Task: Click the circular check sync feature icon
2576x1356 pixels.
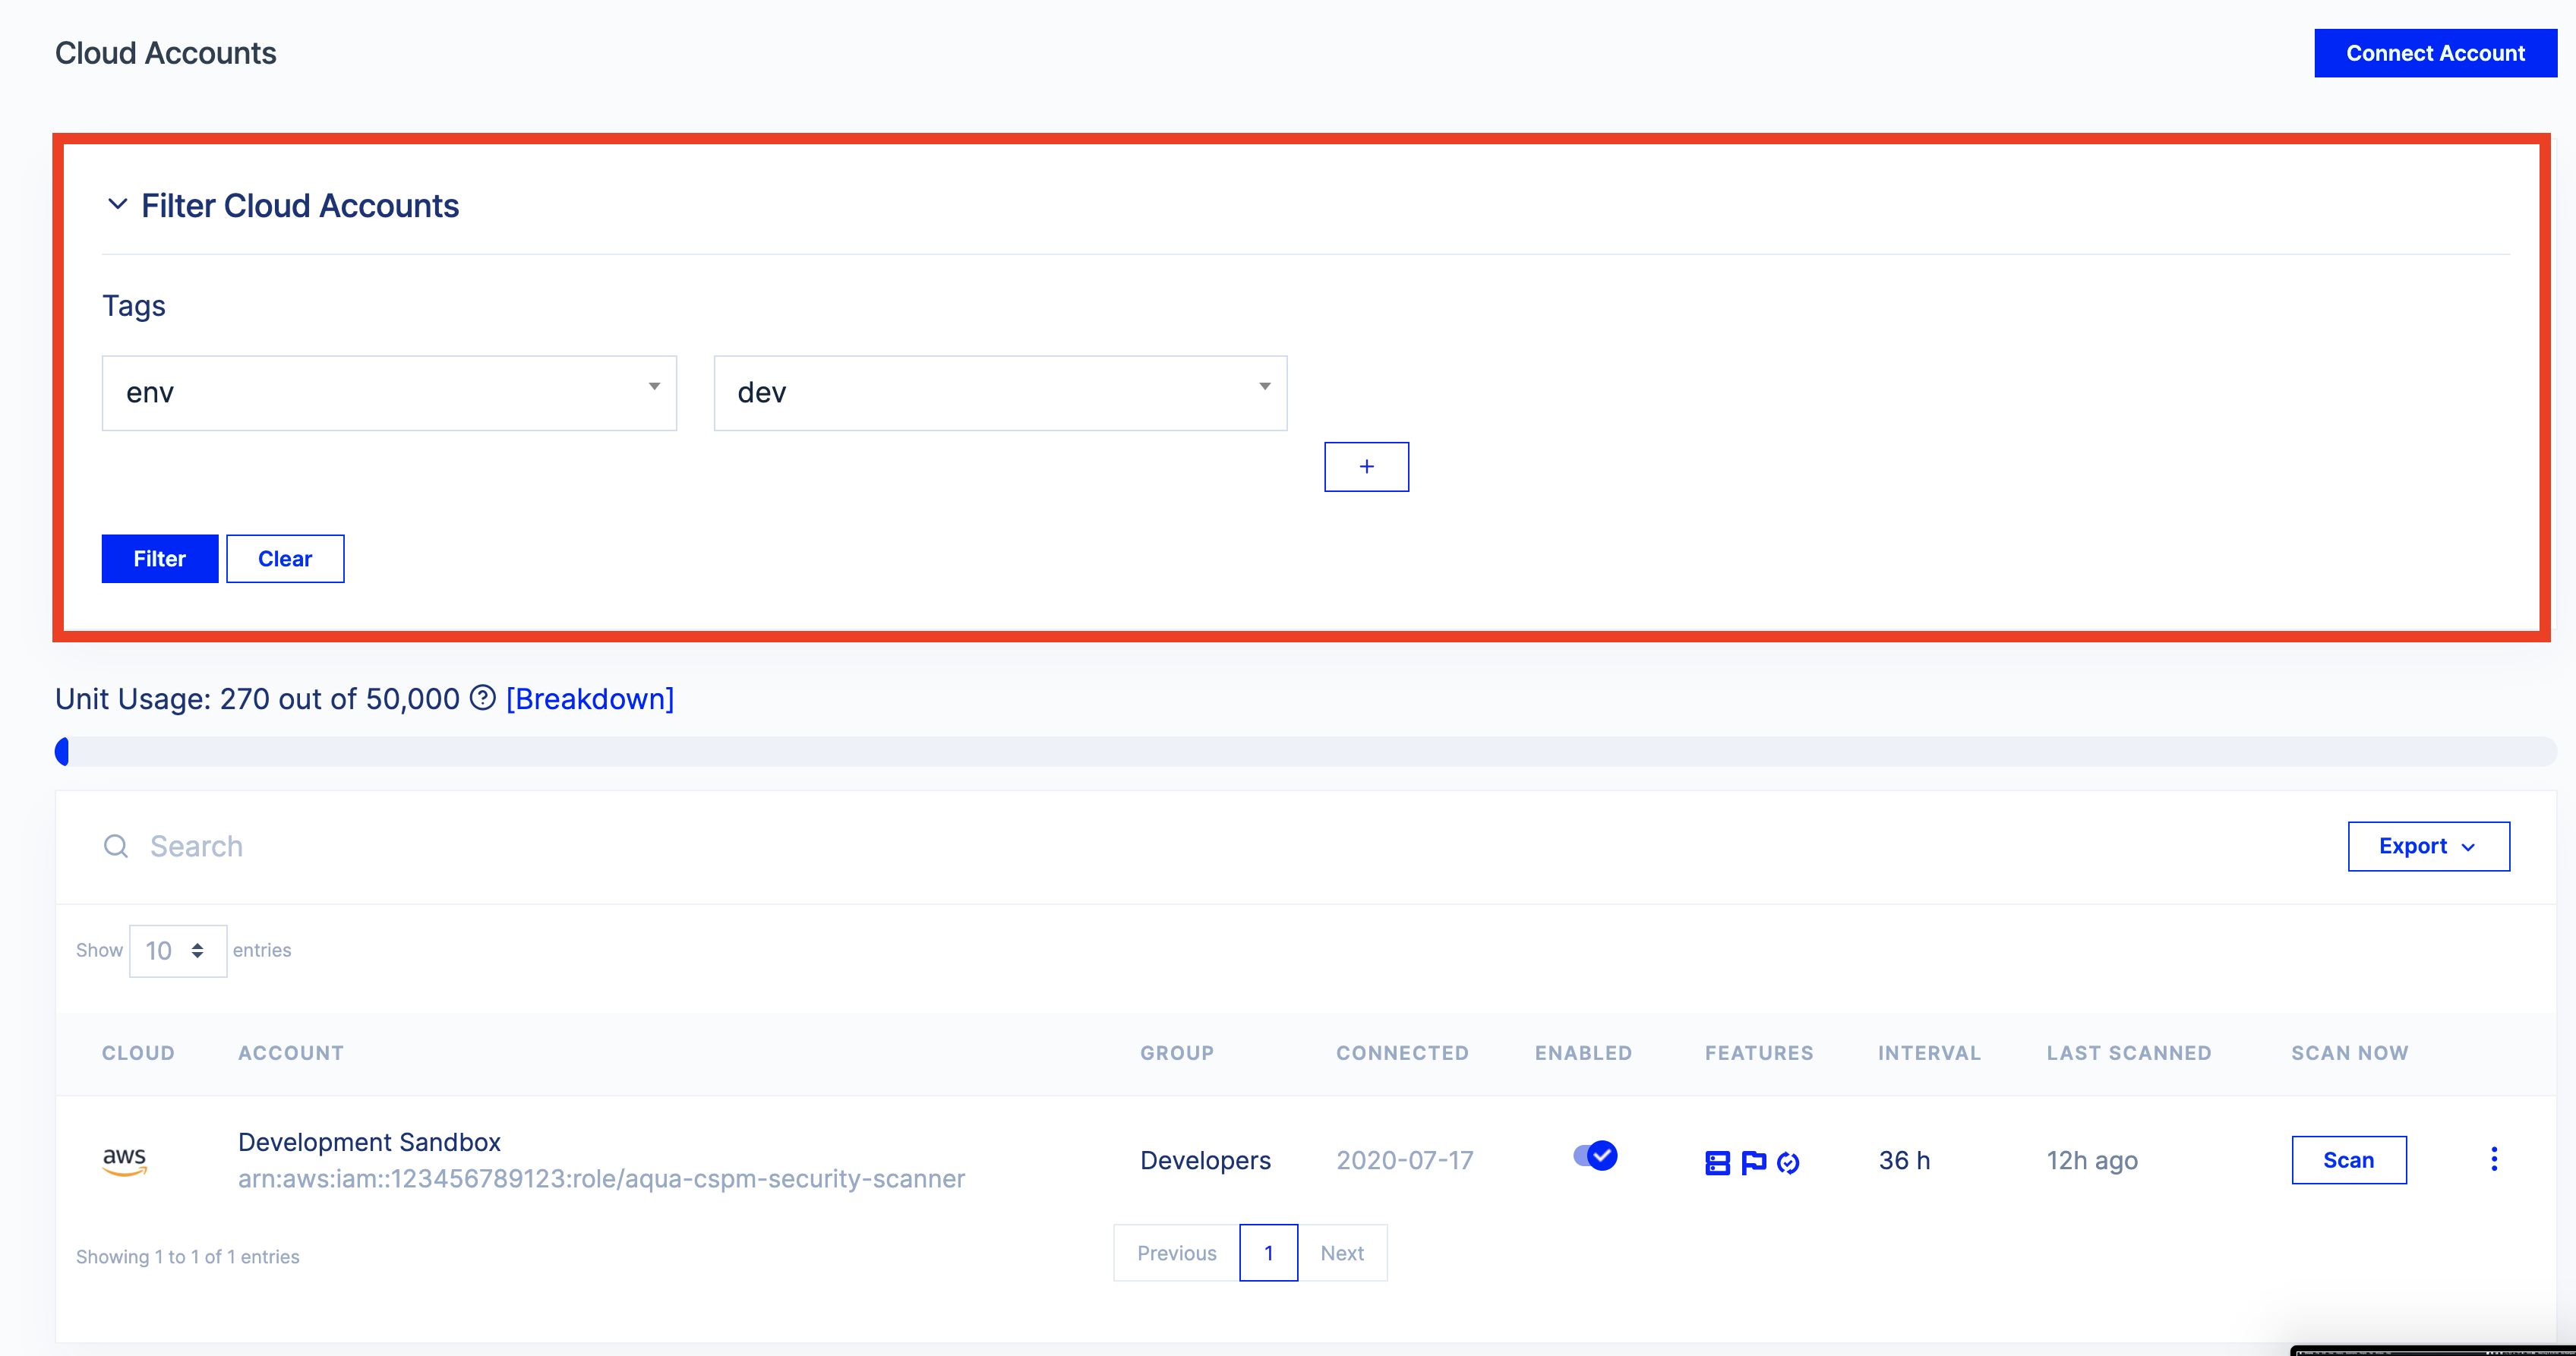Action: [1788, 1162]
